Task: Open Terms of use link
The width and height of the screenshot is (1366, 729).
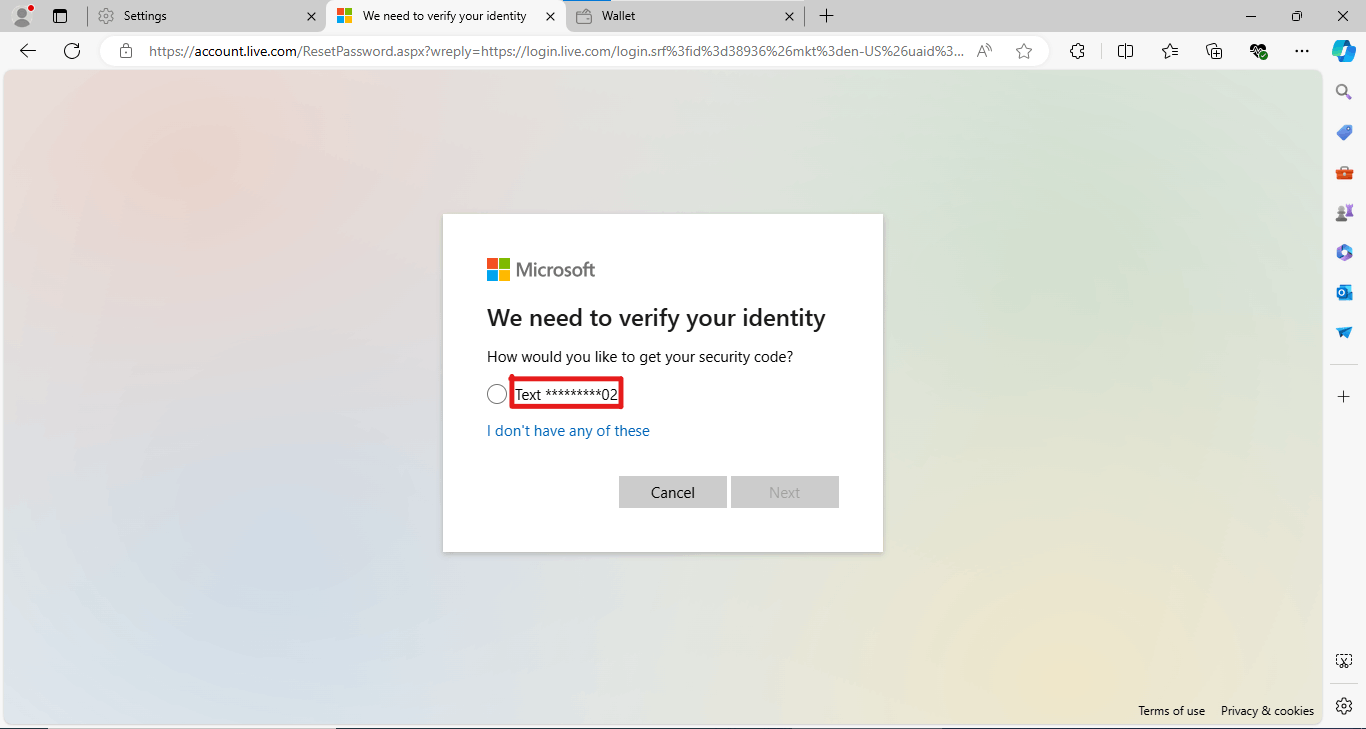Action: point(1171,711)
